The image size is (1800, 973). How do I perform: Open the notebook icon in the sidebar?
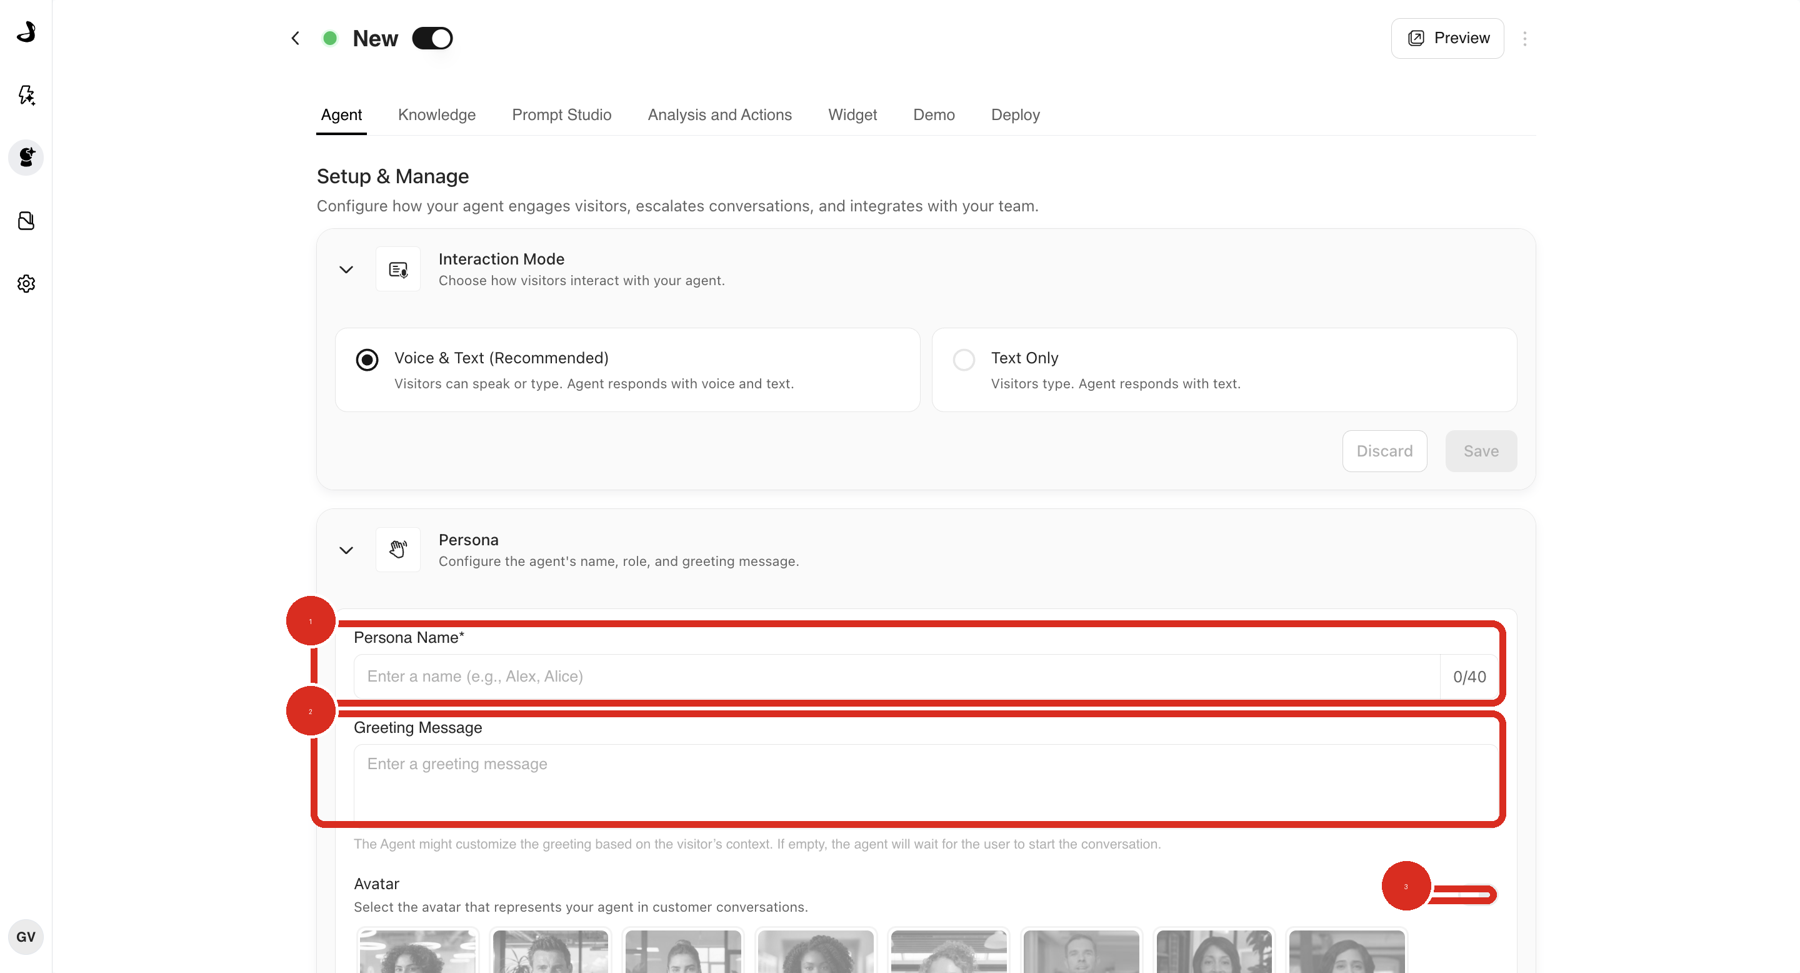(x=26, y=221)
